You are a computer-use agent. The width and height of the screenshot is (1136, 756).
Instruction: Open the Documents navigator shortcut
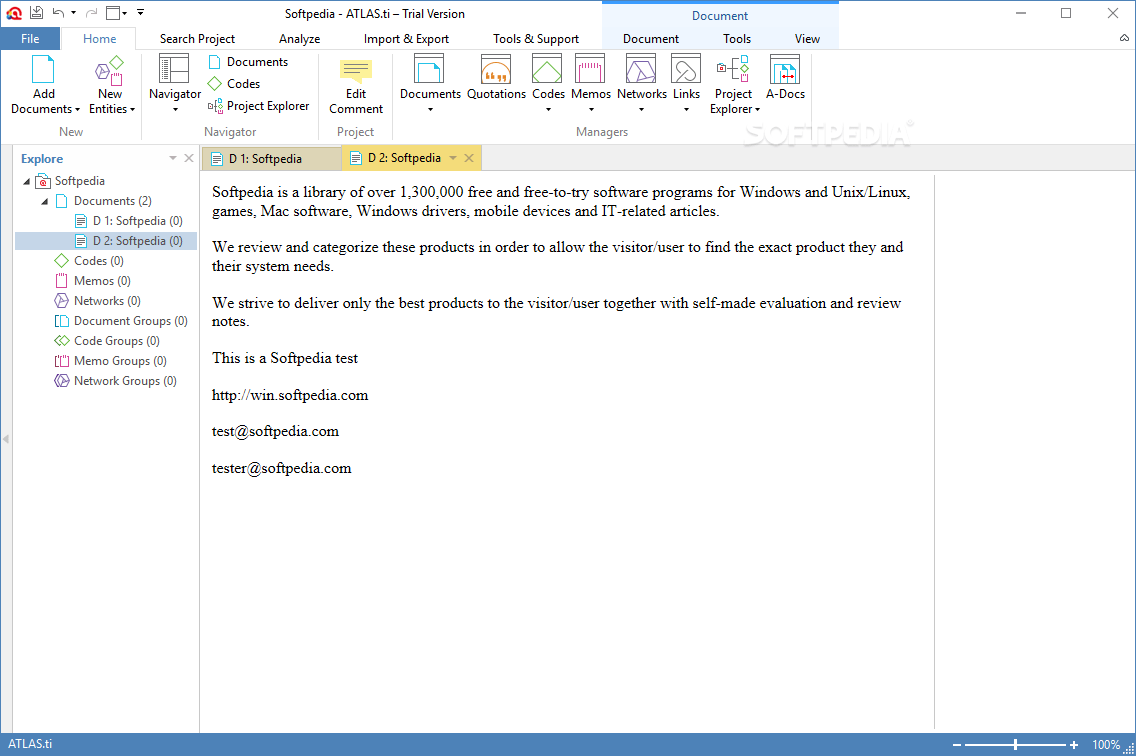click(248, 62)
